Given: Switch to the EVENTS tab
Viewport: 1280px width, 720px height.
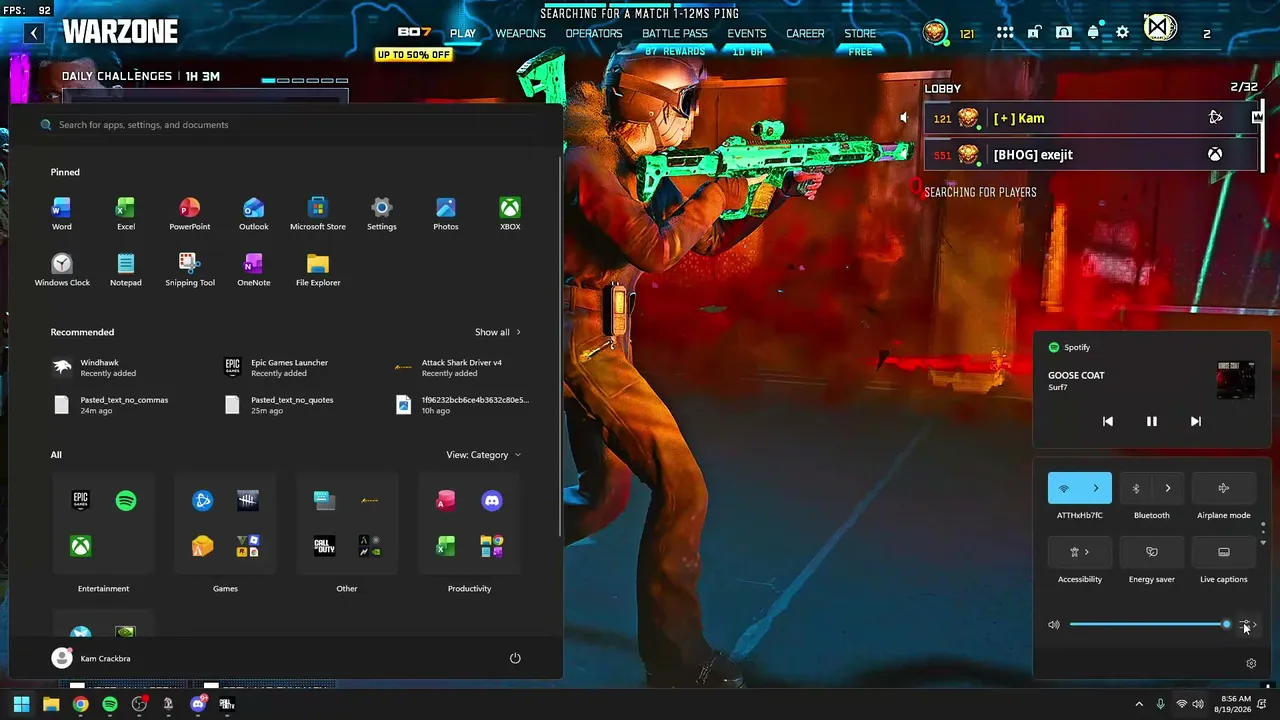Looking at the screenshot, I should 747,33.
